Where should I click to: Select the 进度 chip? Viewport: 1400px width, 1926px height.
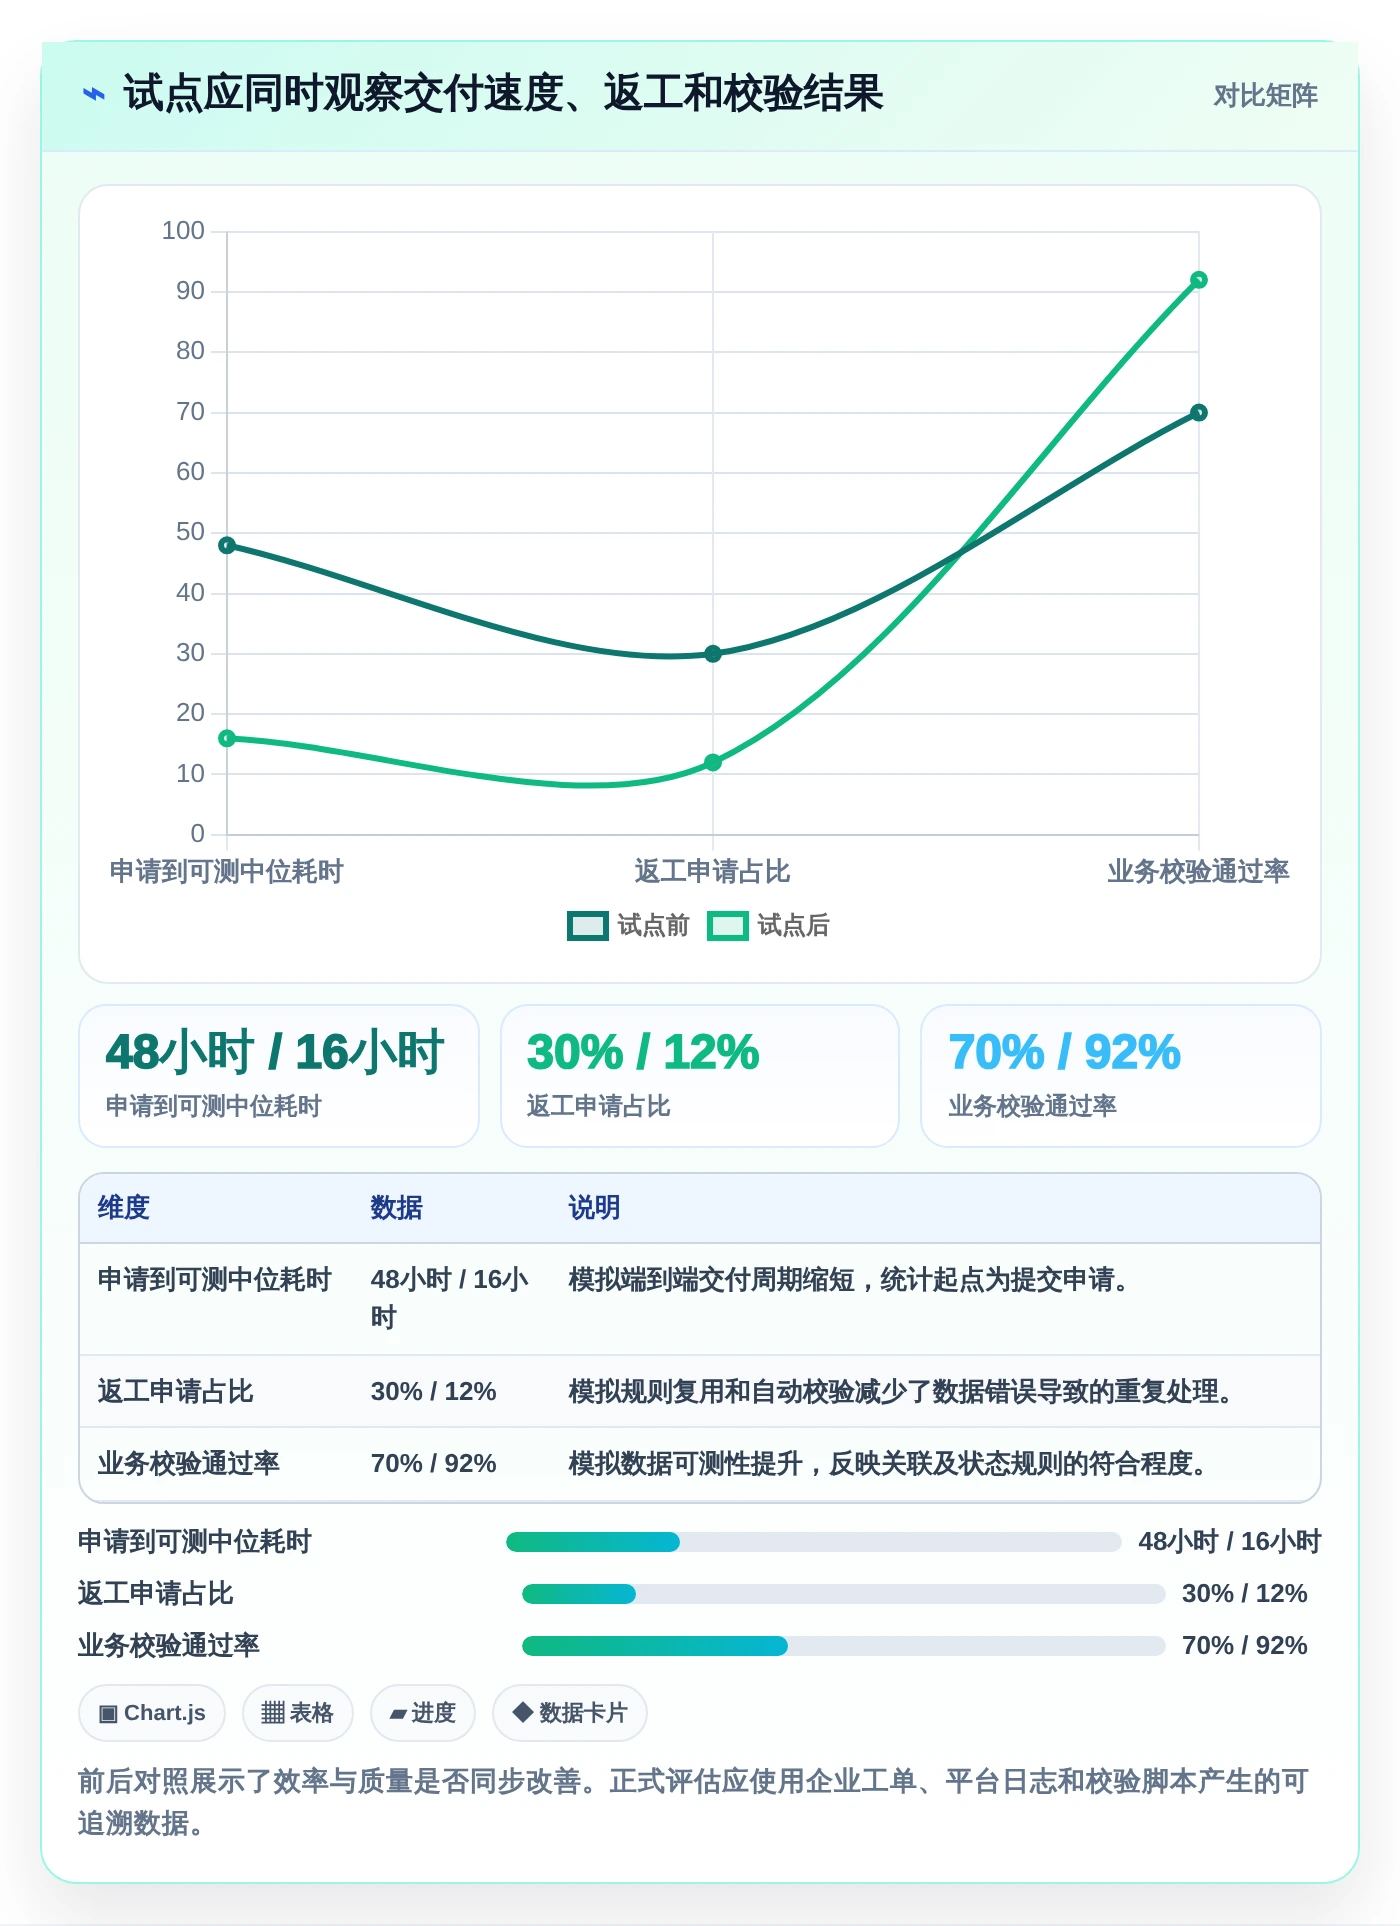tap(423, 1713)
